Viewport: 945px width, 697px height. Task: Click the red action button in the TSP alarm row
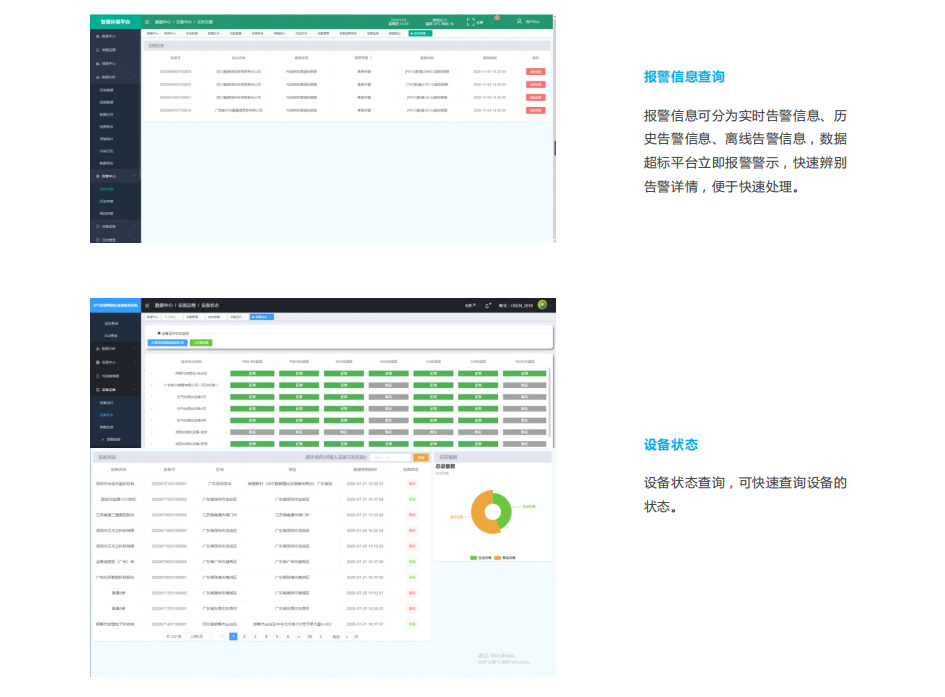tap(535, 84)
